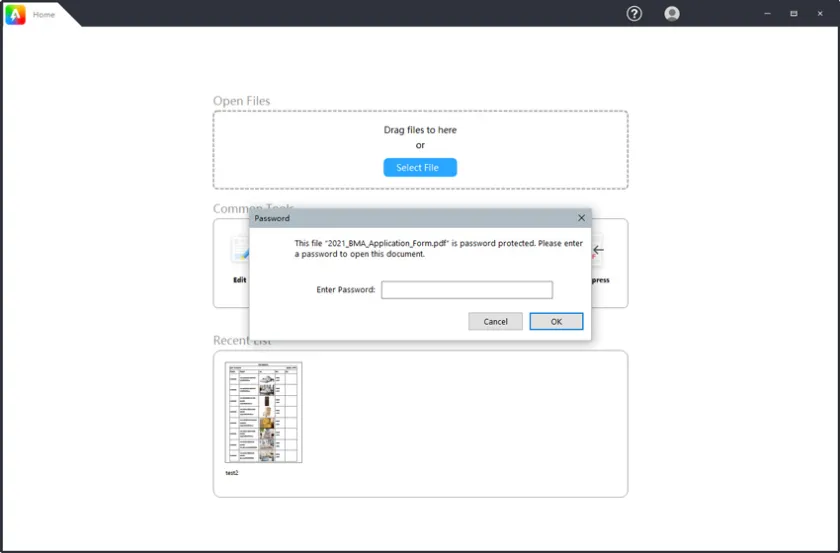Focus the Enter Password input field

466,290
